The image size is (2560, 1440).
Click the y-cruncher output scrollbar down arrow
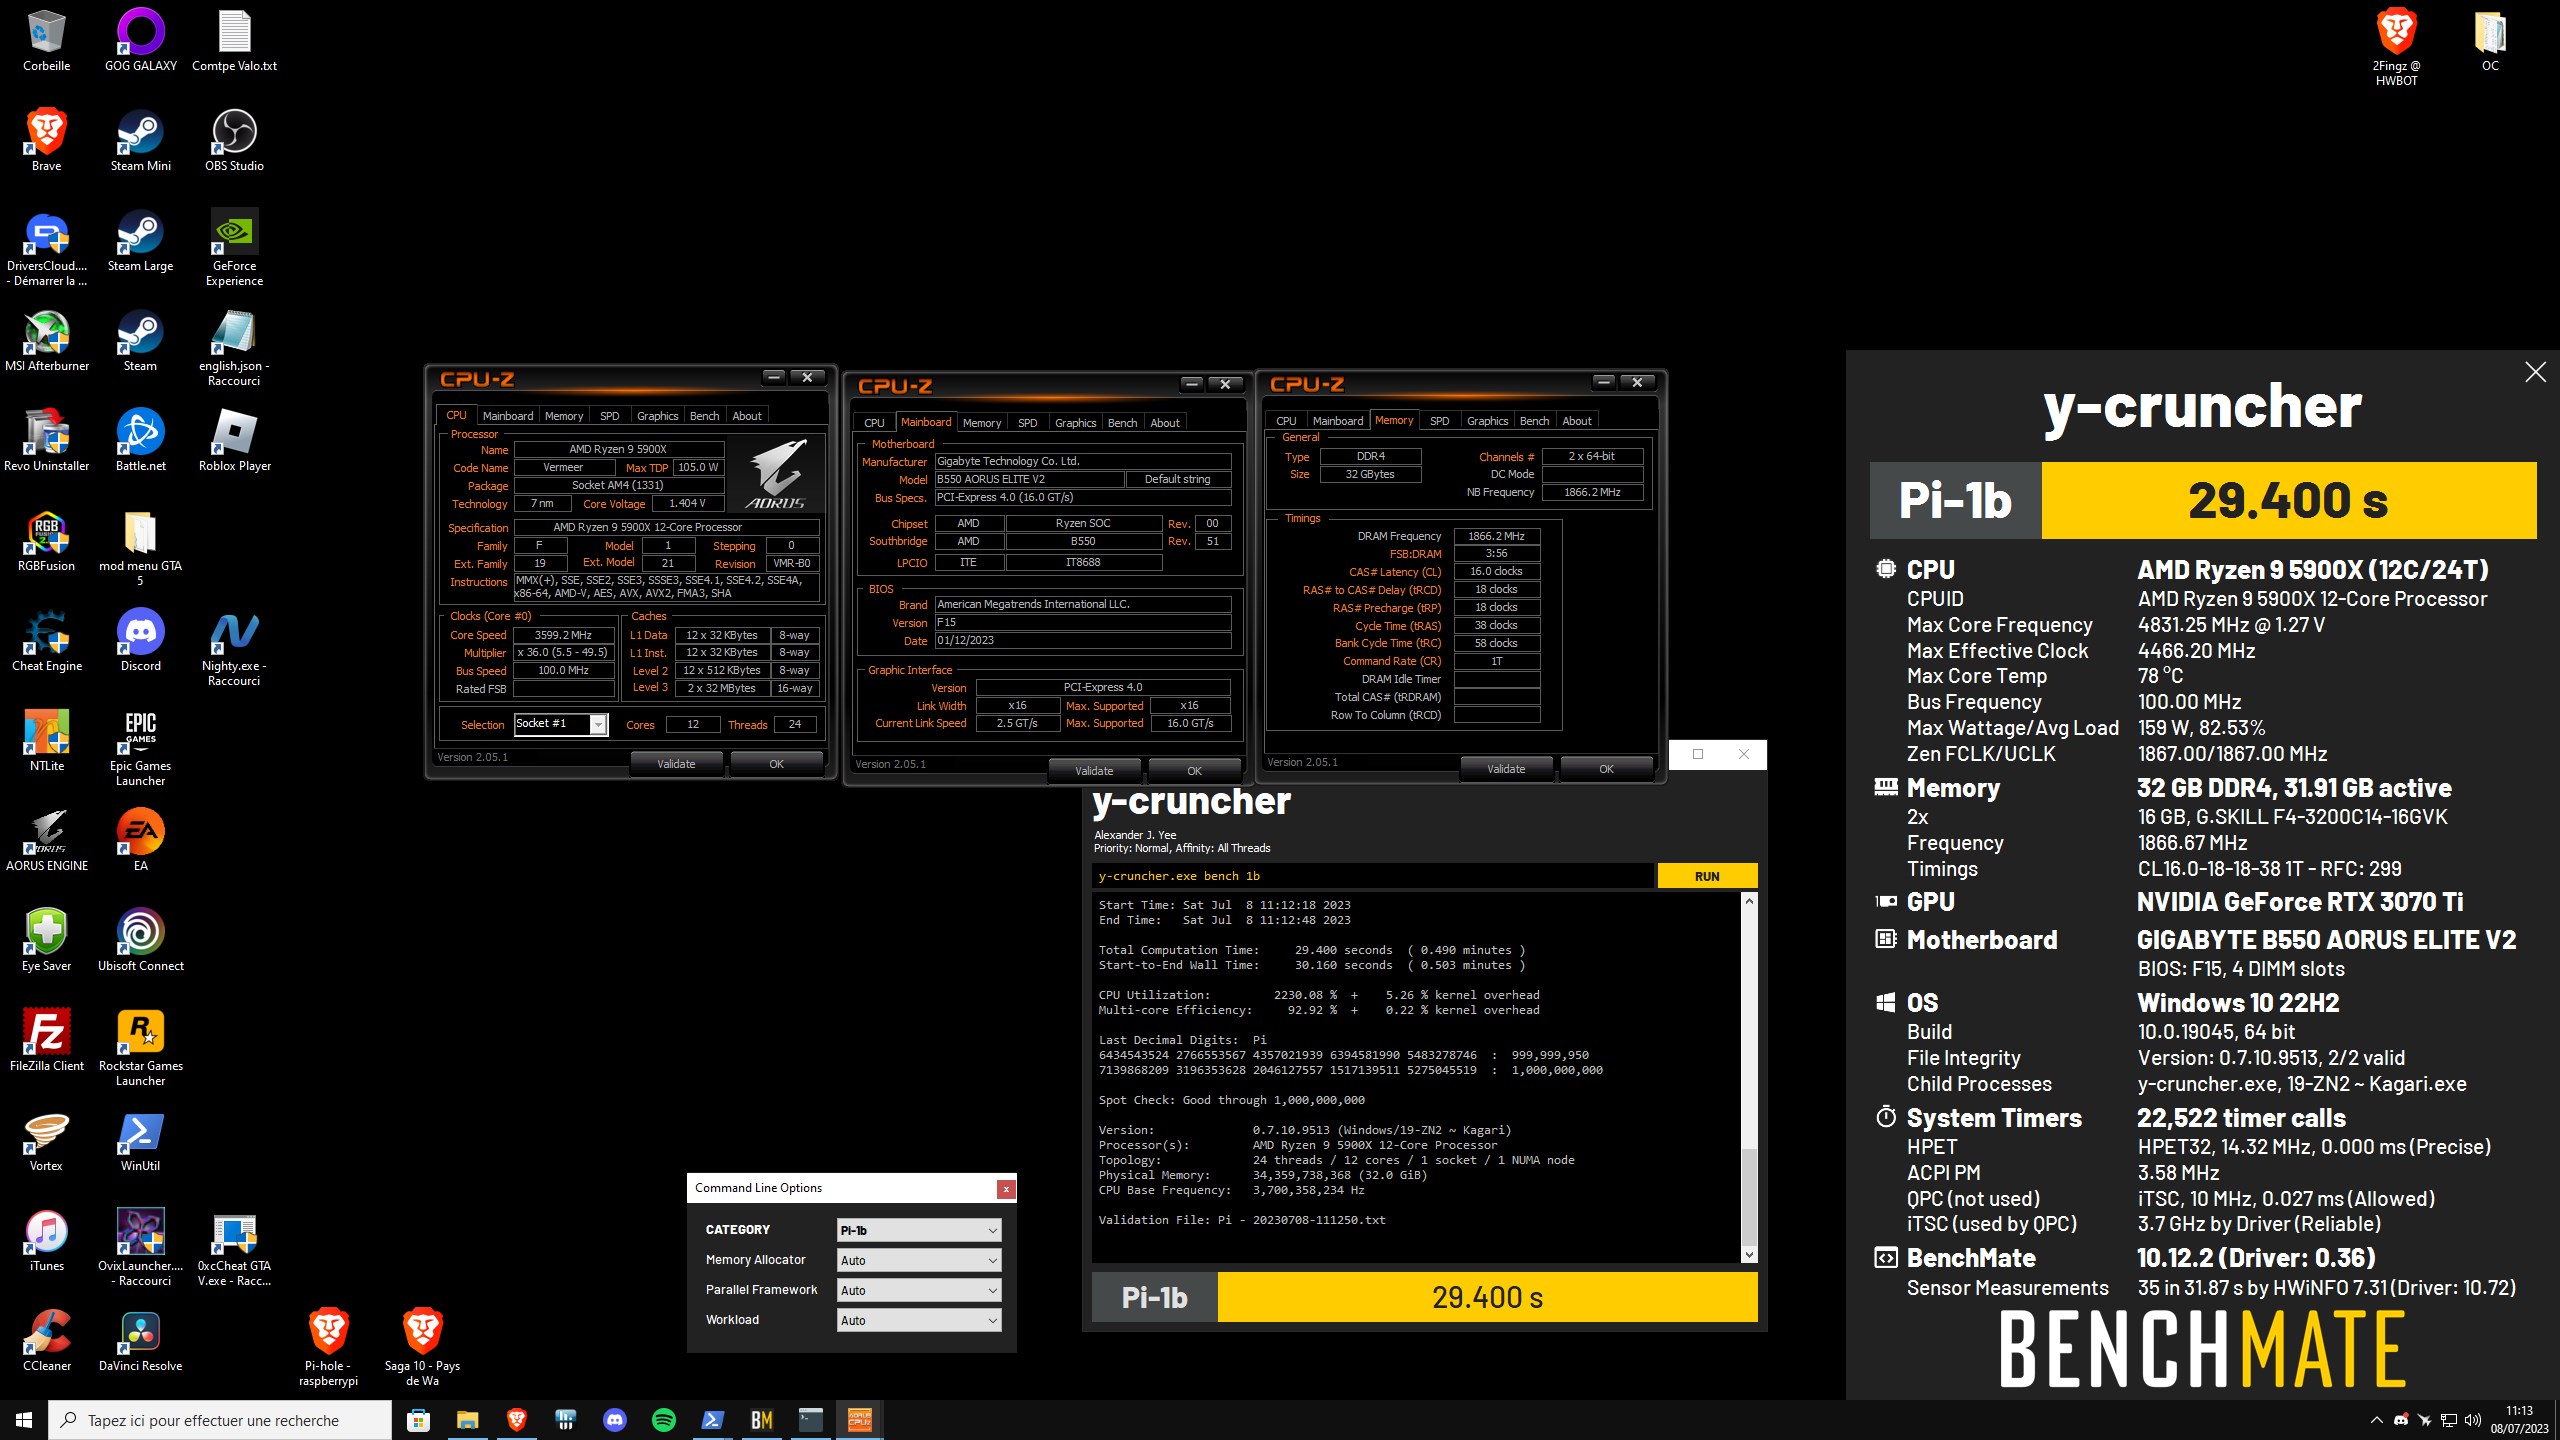pyautogui.click(x=1749, y=1254)
